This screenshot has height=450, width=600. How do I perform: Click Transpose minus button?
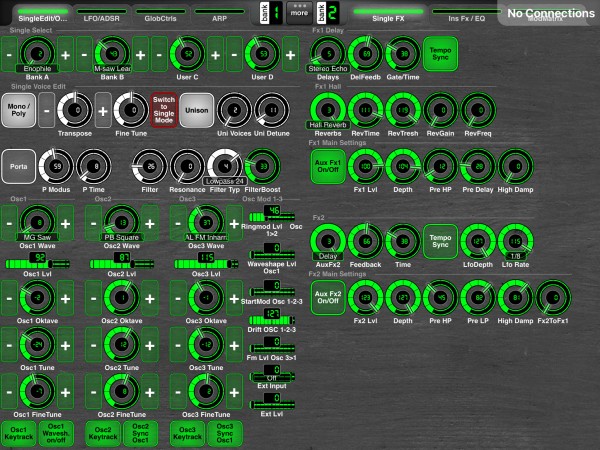(47, 110)
